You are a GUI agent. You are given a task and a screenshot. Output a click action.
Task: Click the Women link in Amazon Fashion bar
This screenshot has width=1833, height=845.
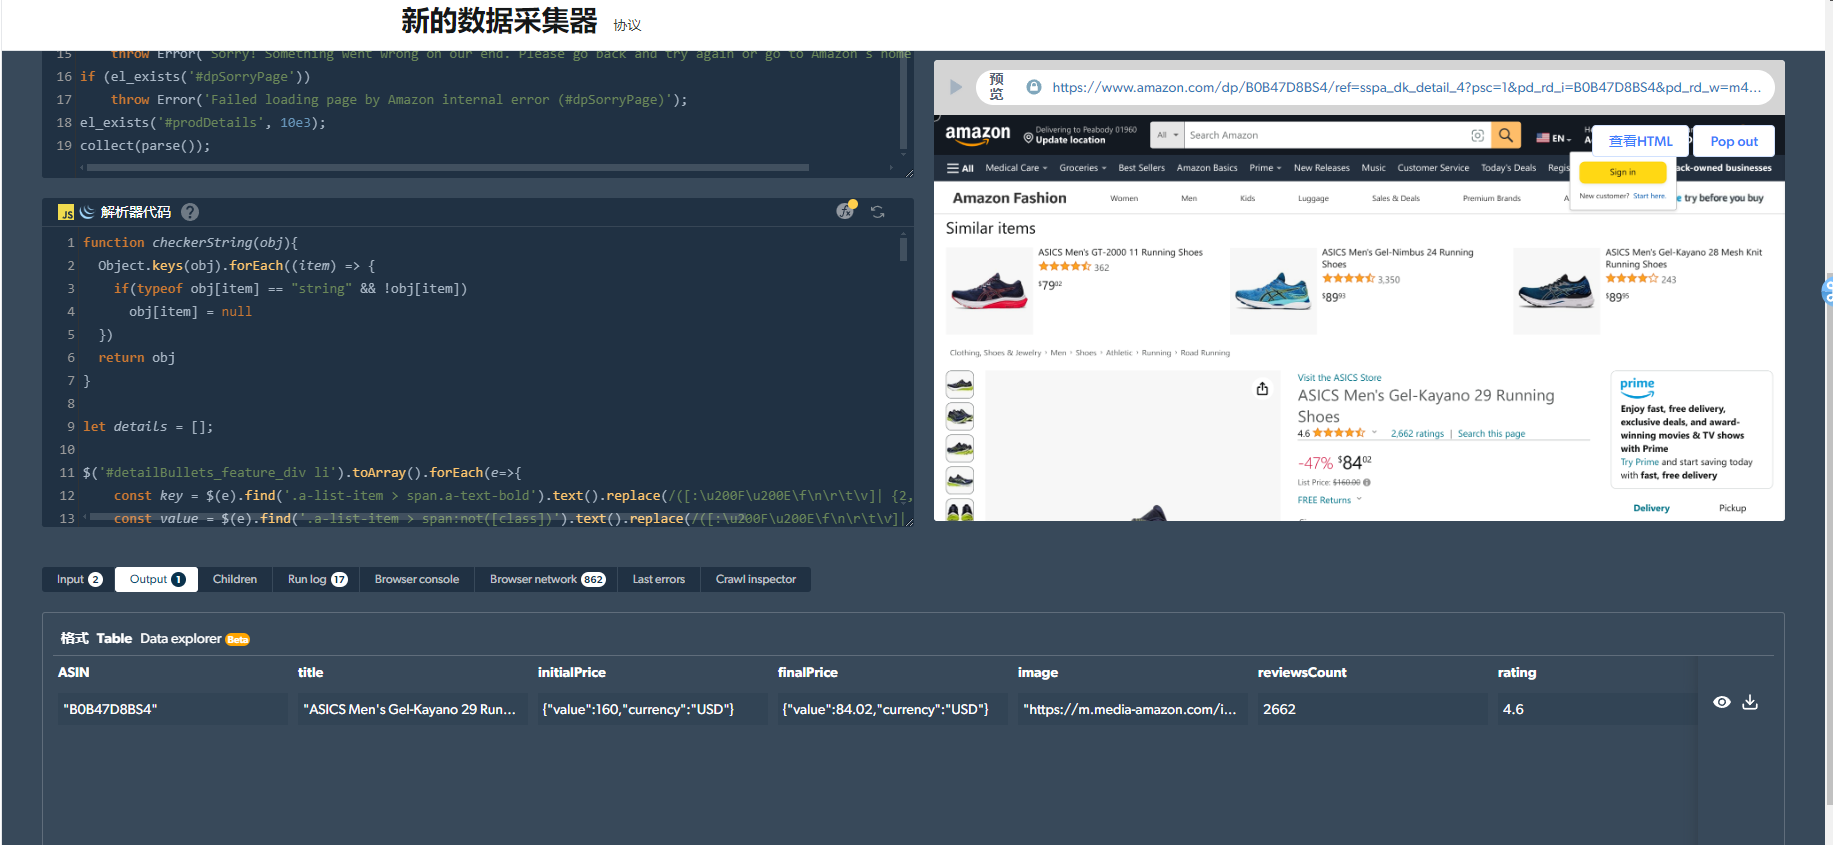(1124, 198)
